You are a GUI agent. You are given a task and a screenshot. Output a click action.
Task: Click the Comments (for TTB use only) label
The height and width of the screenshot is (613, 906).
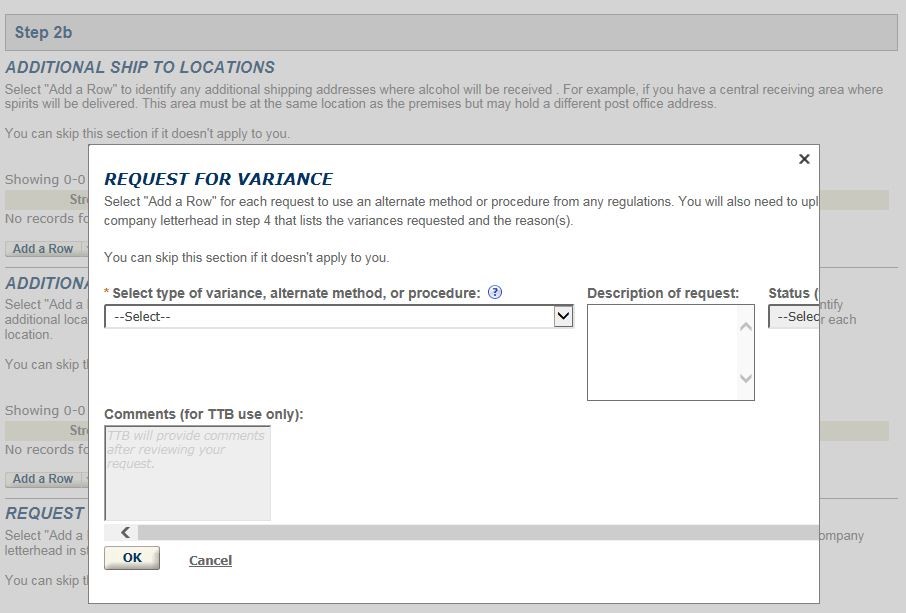click(x=203, y=414)
